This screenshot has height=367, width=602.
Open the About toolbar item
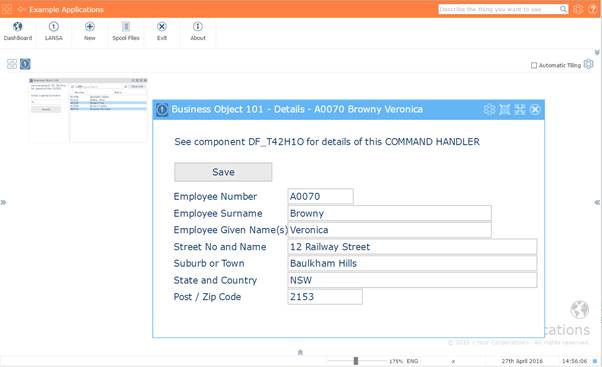click(198, 31)
